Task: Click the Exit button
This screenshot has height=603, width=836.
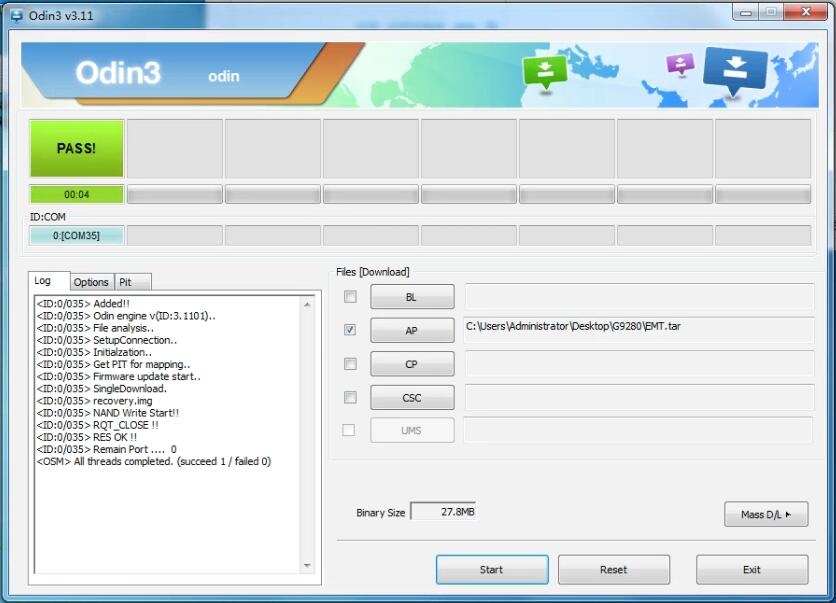Action: [x=752, y=569]
